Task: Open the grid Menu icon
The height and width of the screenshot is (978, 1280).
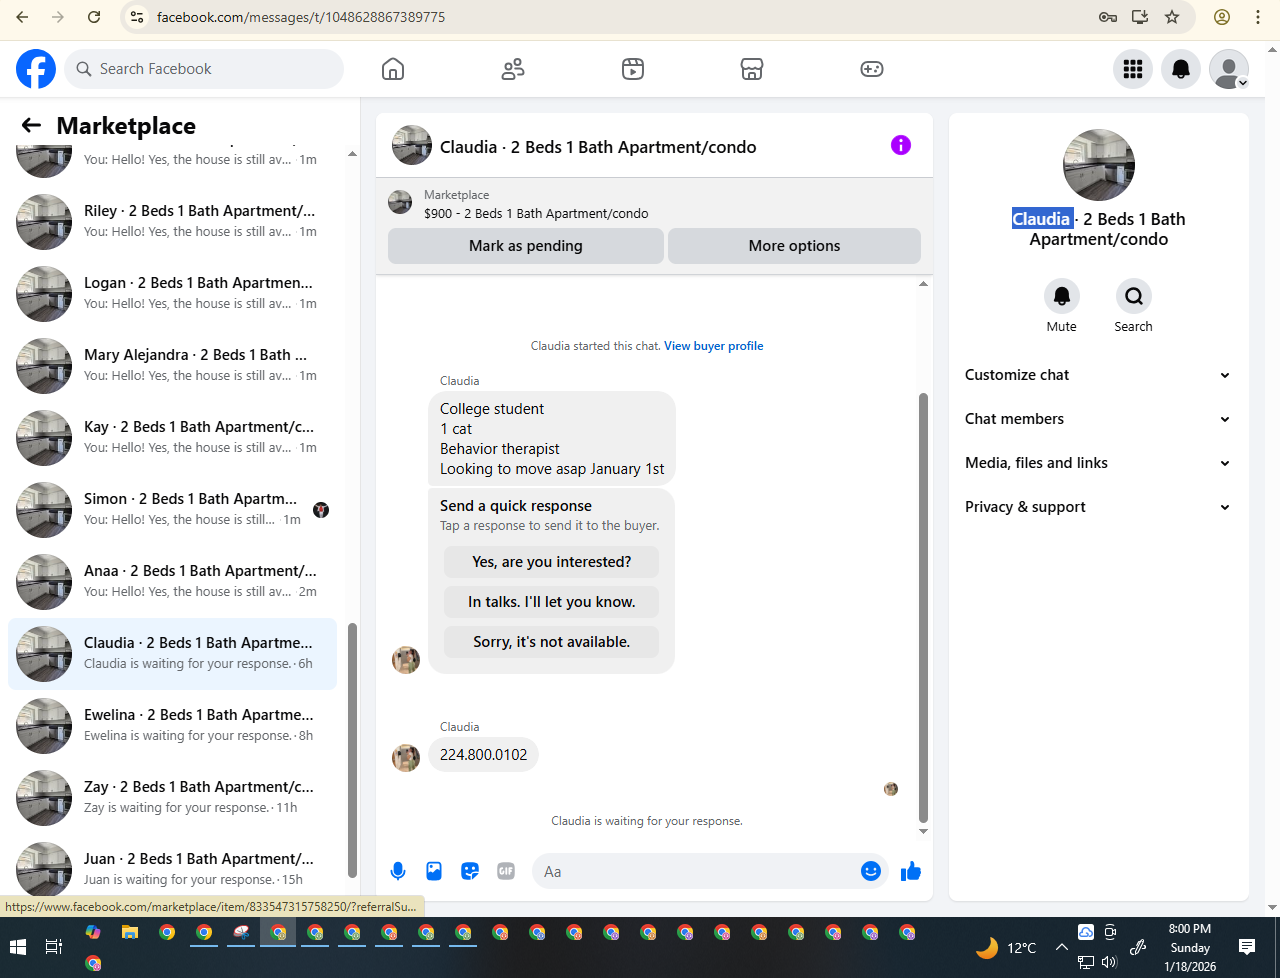Action: [1133, 69]
